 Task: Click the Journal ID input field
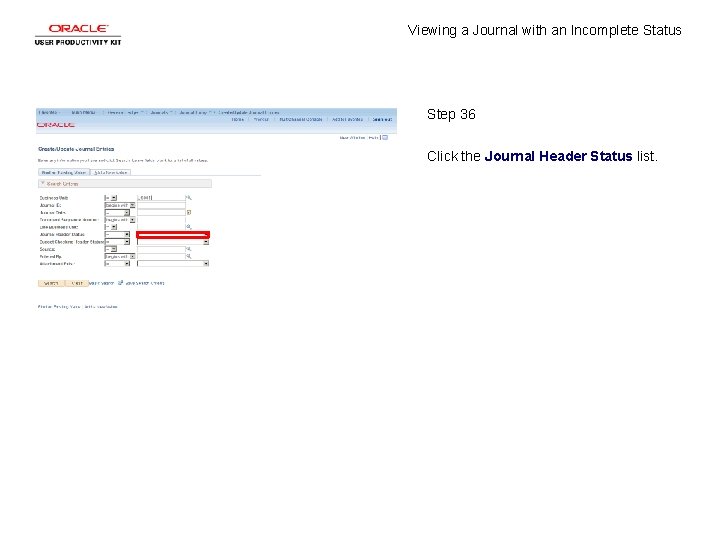(x=161, y=205)
